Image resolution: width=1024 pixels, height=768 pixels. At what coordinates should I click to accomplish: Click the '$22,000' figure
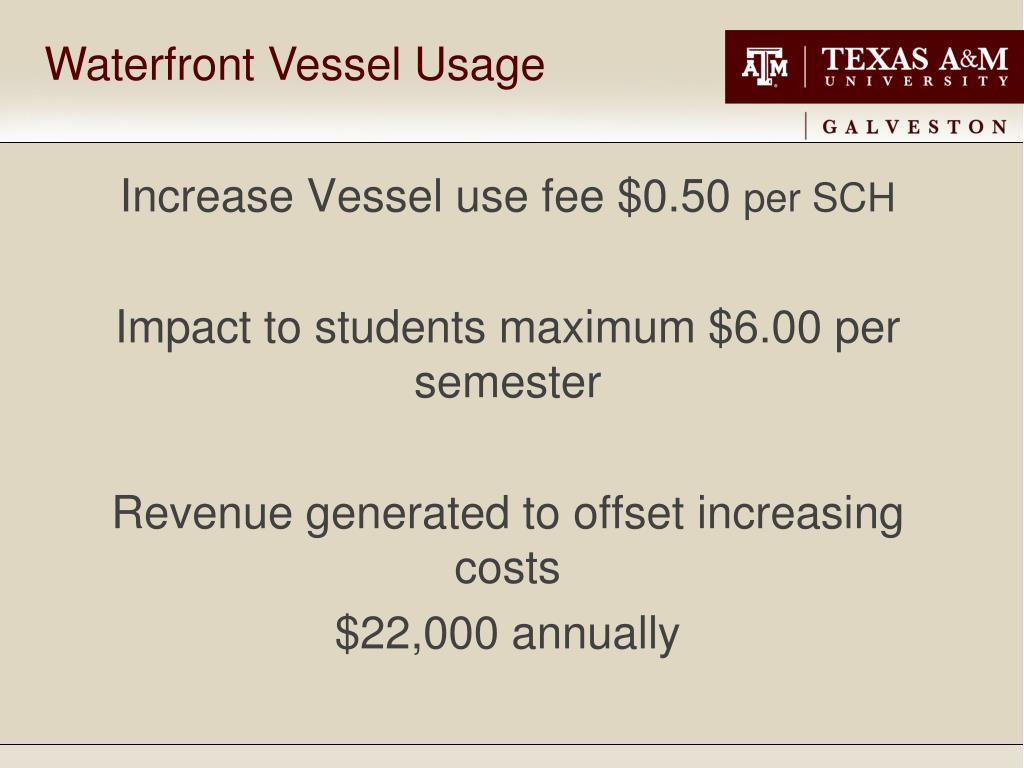click(x=416, y=633)
